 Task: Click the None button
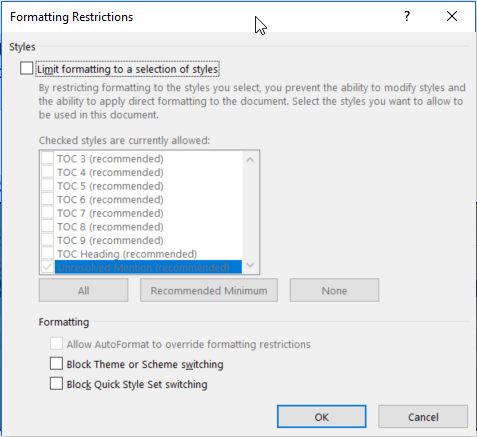click(x=334, y=290)
